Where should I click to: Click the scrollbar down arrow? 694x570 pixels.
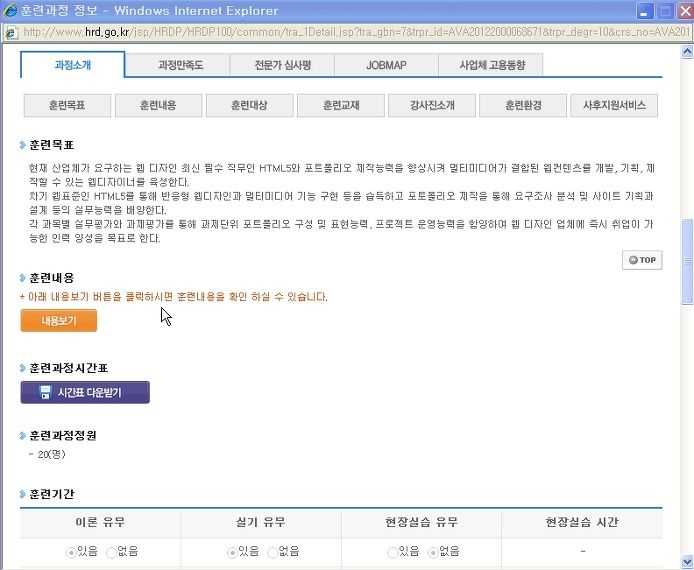tap(687, 562)
